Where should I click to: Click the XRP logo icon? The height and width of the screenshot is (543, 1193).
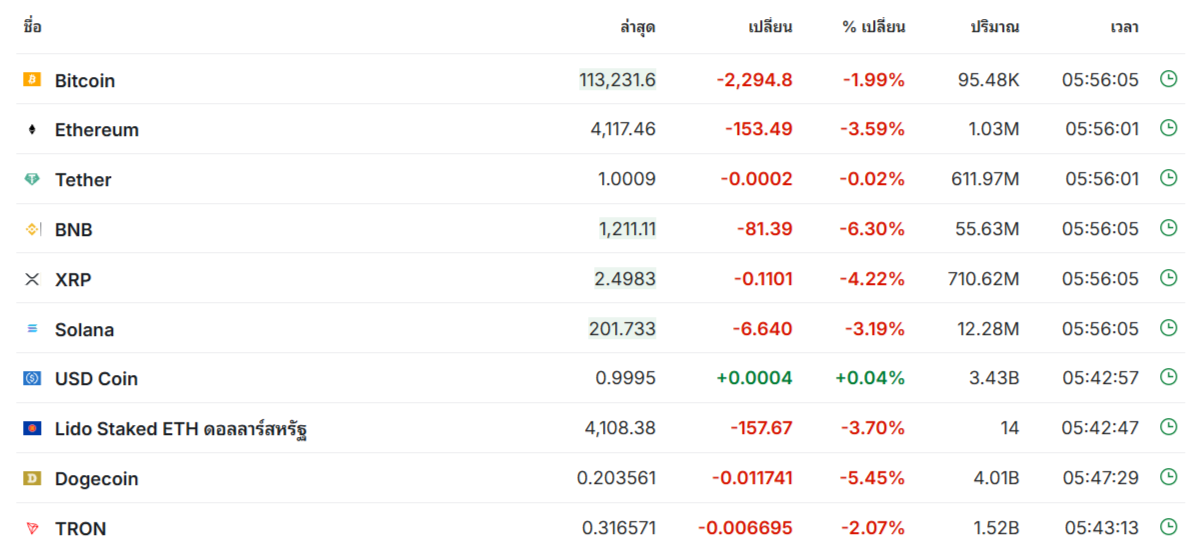32,280
